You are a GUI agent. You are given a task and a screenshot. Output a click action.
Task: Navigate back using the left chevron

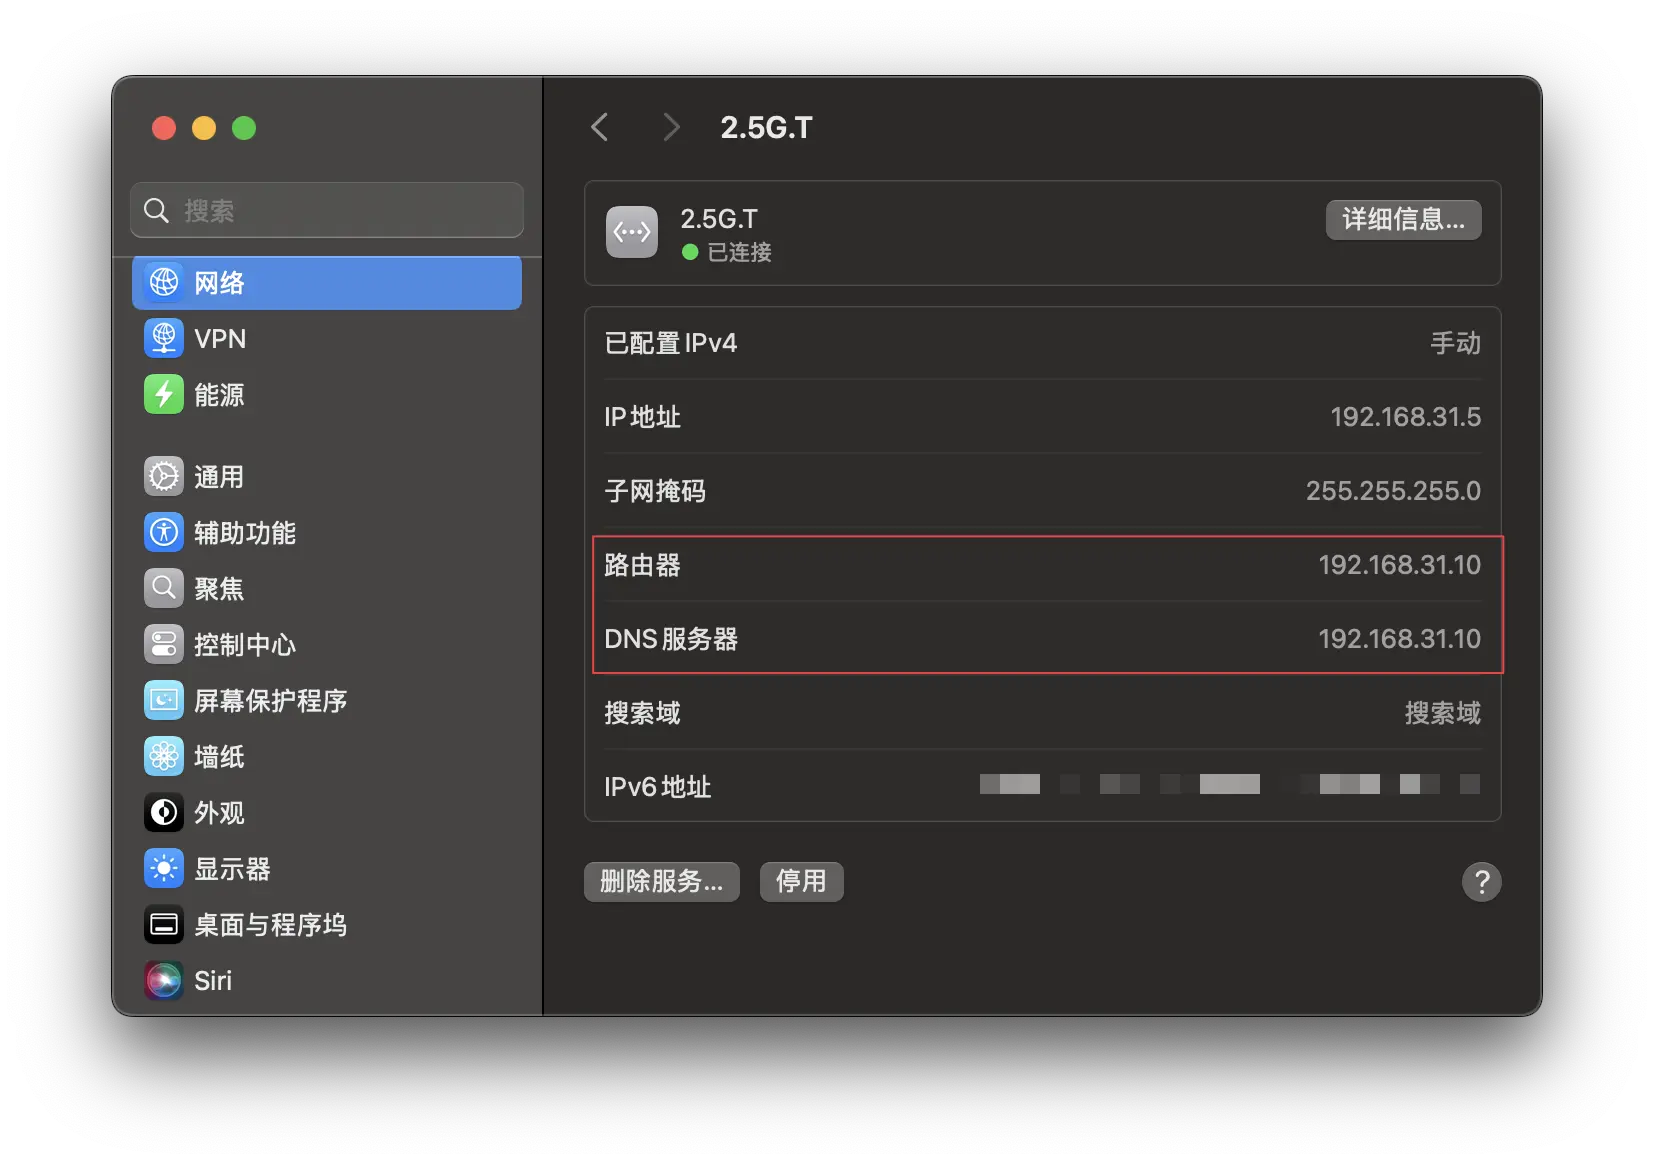tap(599, 127)
